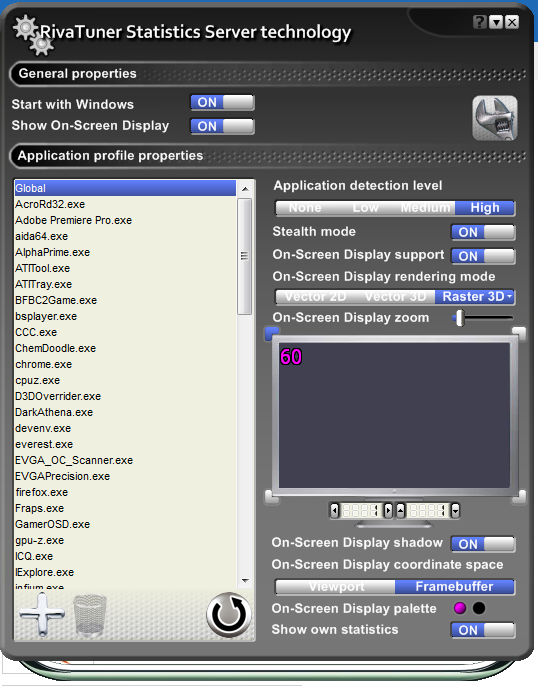
Task: Select D3DOverrider.exe profile
Action: click(x=125, y=397)
